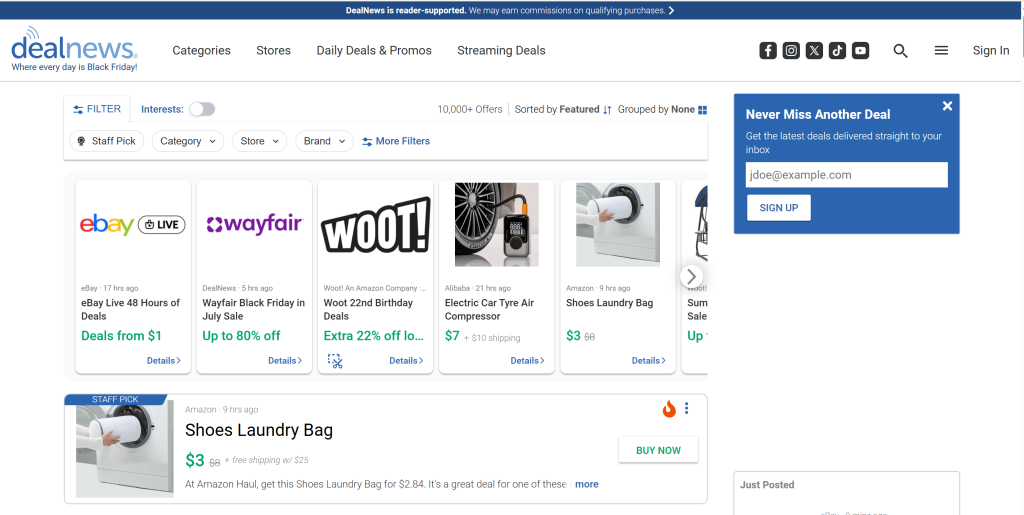The height and width of the screenshot is (515, 1024).
Task: Open the Streaming Deals menu
Action: (x=501, y=50)
